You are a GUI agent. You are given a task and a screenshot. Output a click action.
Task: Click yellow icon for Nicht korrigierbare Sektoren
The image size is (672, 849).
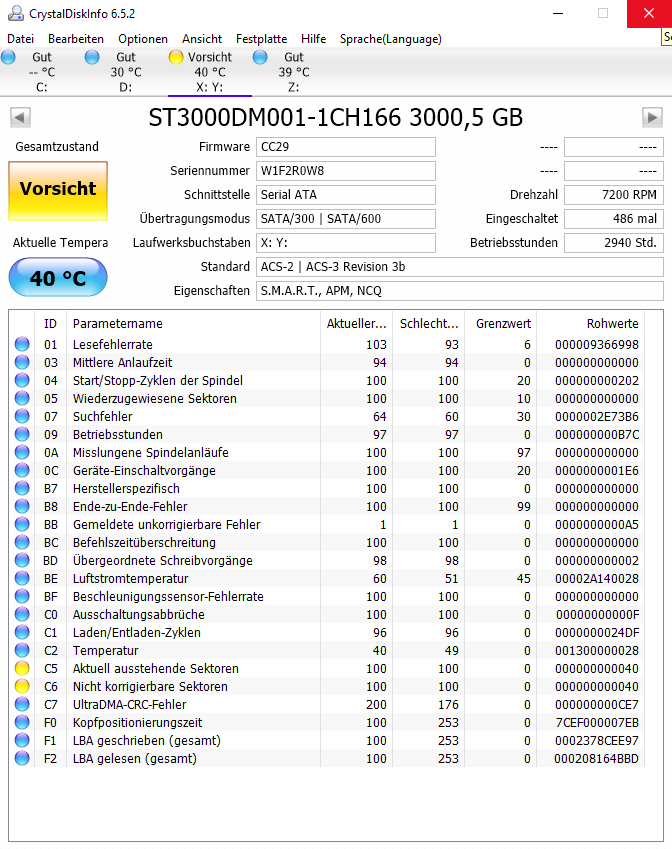coord(22,687)
